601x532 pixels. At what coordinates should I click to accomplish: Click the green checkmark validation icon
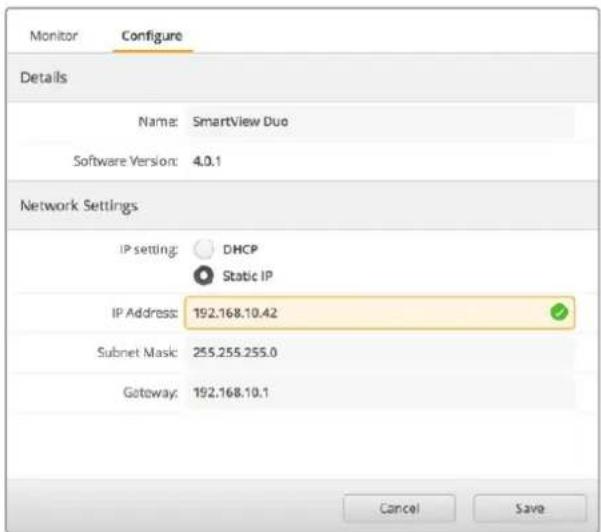point(559,312)
